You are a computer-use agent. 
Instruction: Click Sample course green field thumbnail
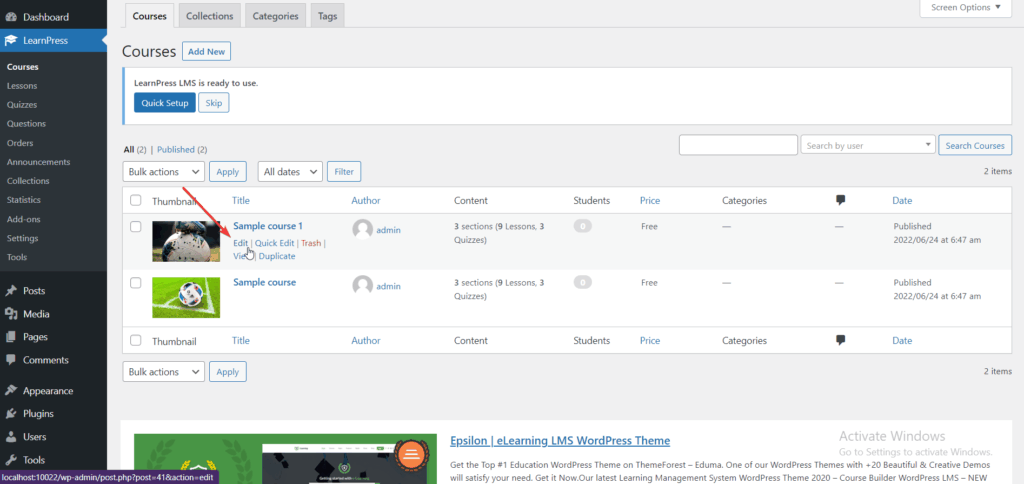click(x=186, y=297)
